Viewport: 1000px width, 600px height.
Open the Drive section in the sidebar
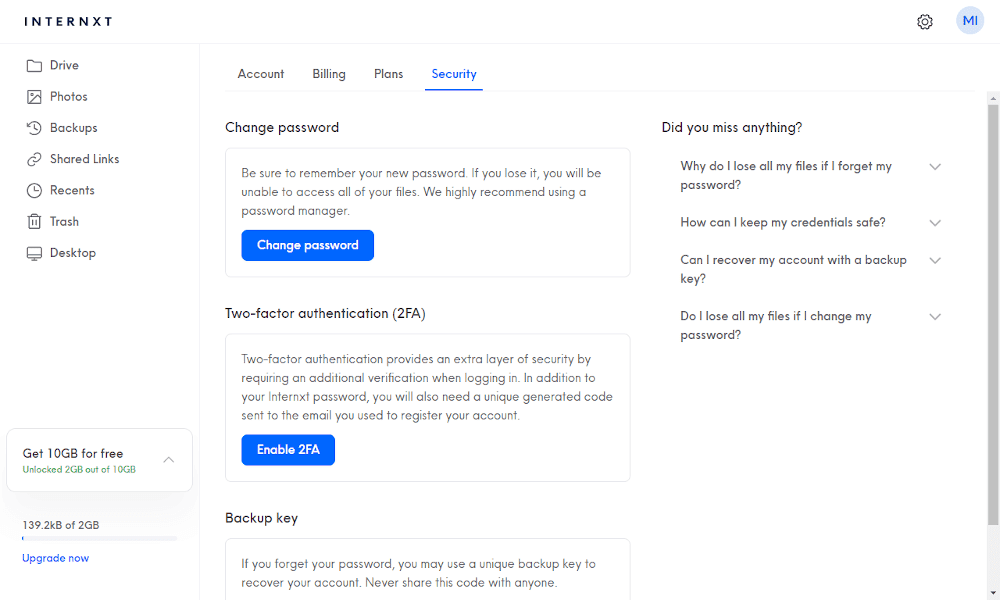pyautogui.click(x=62, y=64)
